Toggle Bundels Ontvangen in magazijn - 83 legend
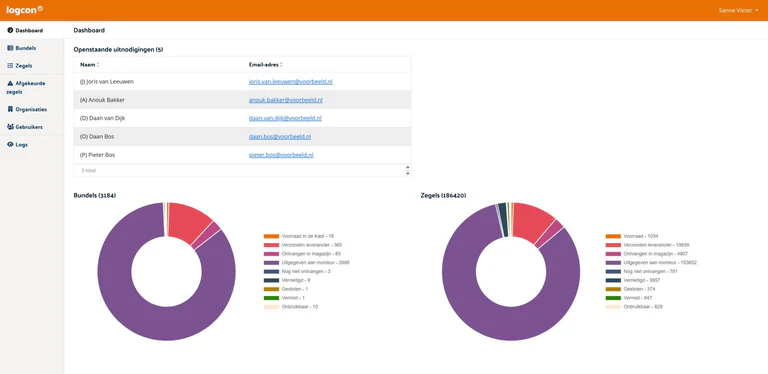Screen dimensions: 768x374 coord(302,254)
